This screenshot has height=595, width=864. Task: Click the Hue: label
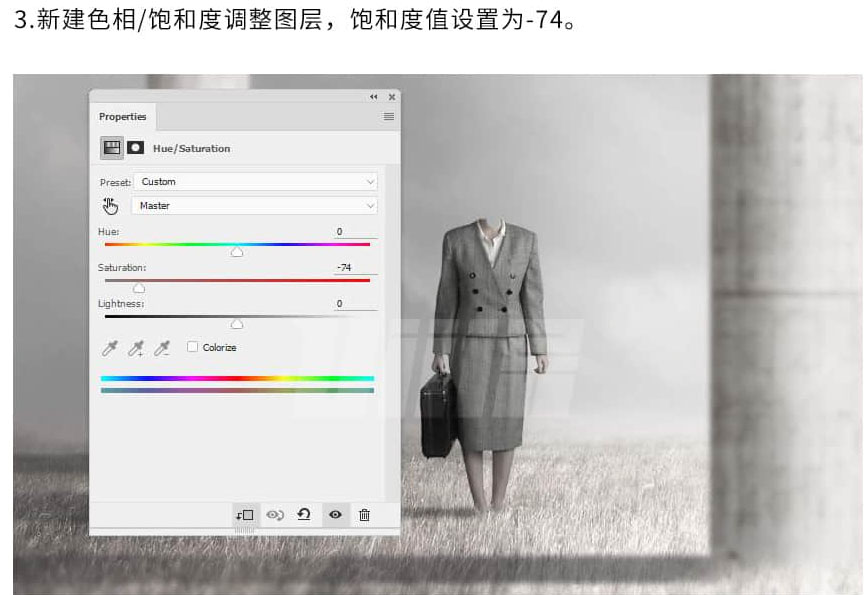pyautogui.click(x=109, y=232)
